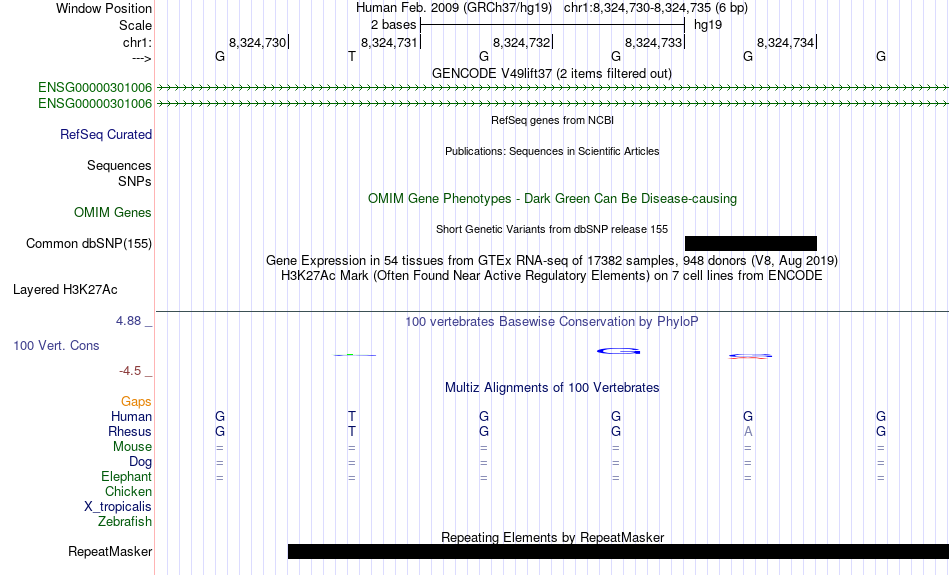Select the Chicken alignment row label
950x575 pixels.
tap(128, 491)
